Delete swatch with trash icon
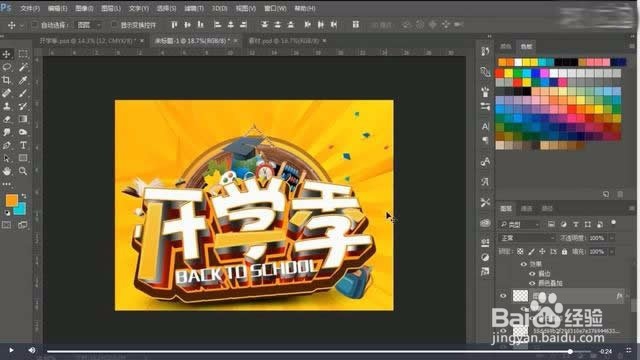640x360 pixels. pyautogui.click(x=620, y=194)
